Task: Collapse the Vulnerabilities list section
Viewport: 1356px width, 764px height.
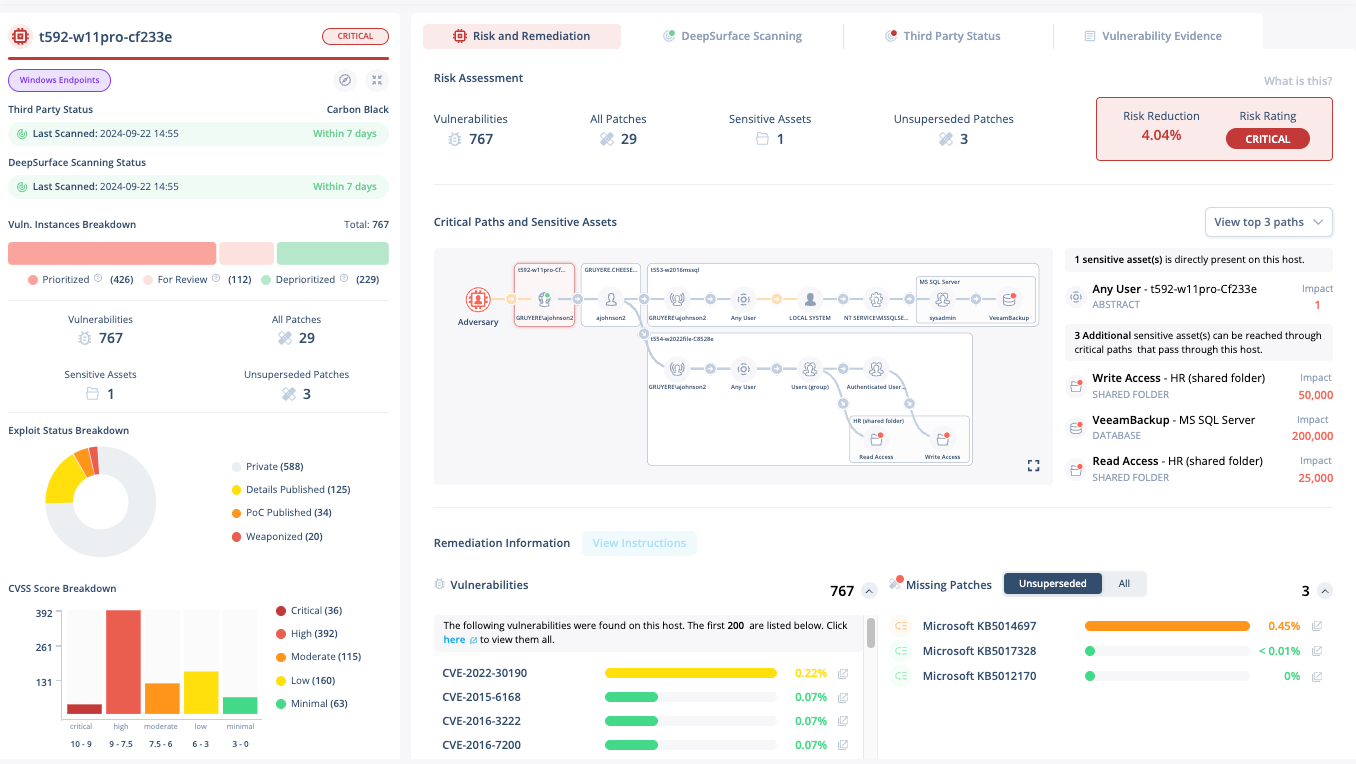Action: point(869,591)
